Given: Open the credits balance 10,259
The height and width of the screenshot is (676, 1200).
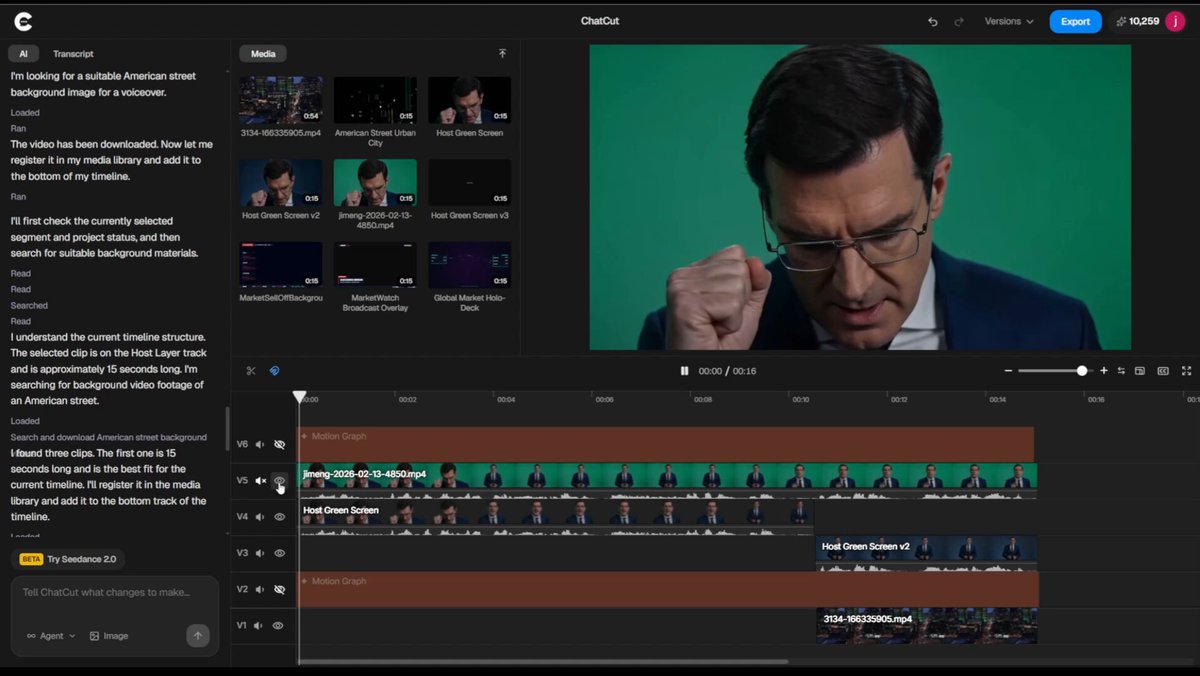Looking at the screenshot, I should pyautogui.click(x=1137, y=21).
